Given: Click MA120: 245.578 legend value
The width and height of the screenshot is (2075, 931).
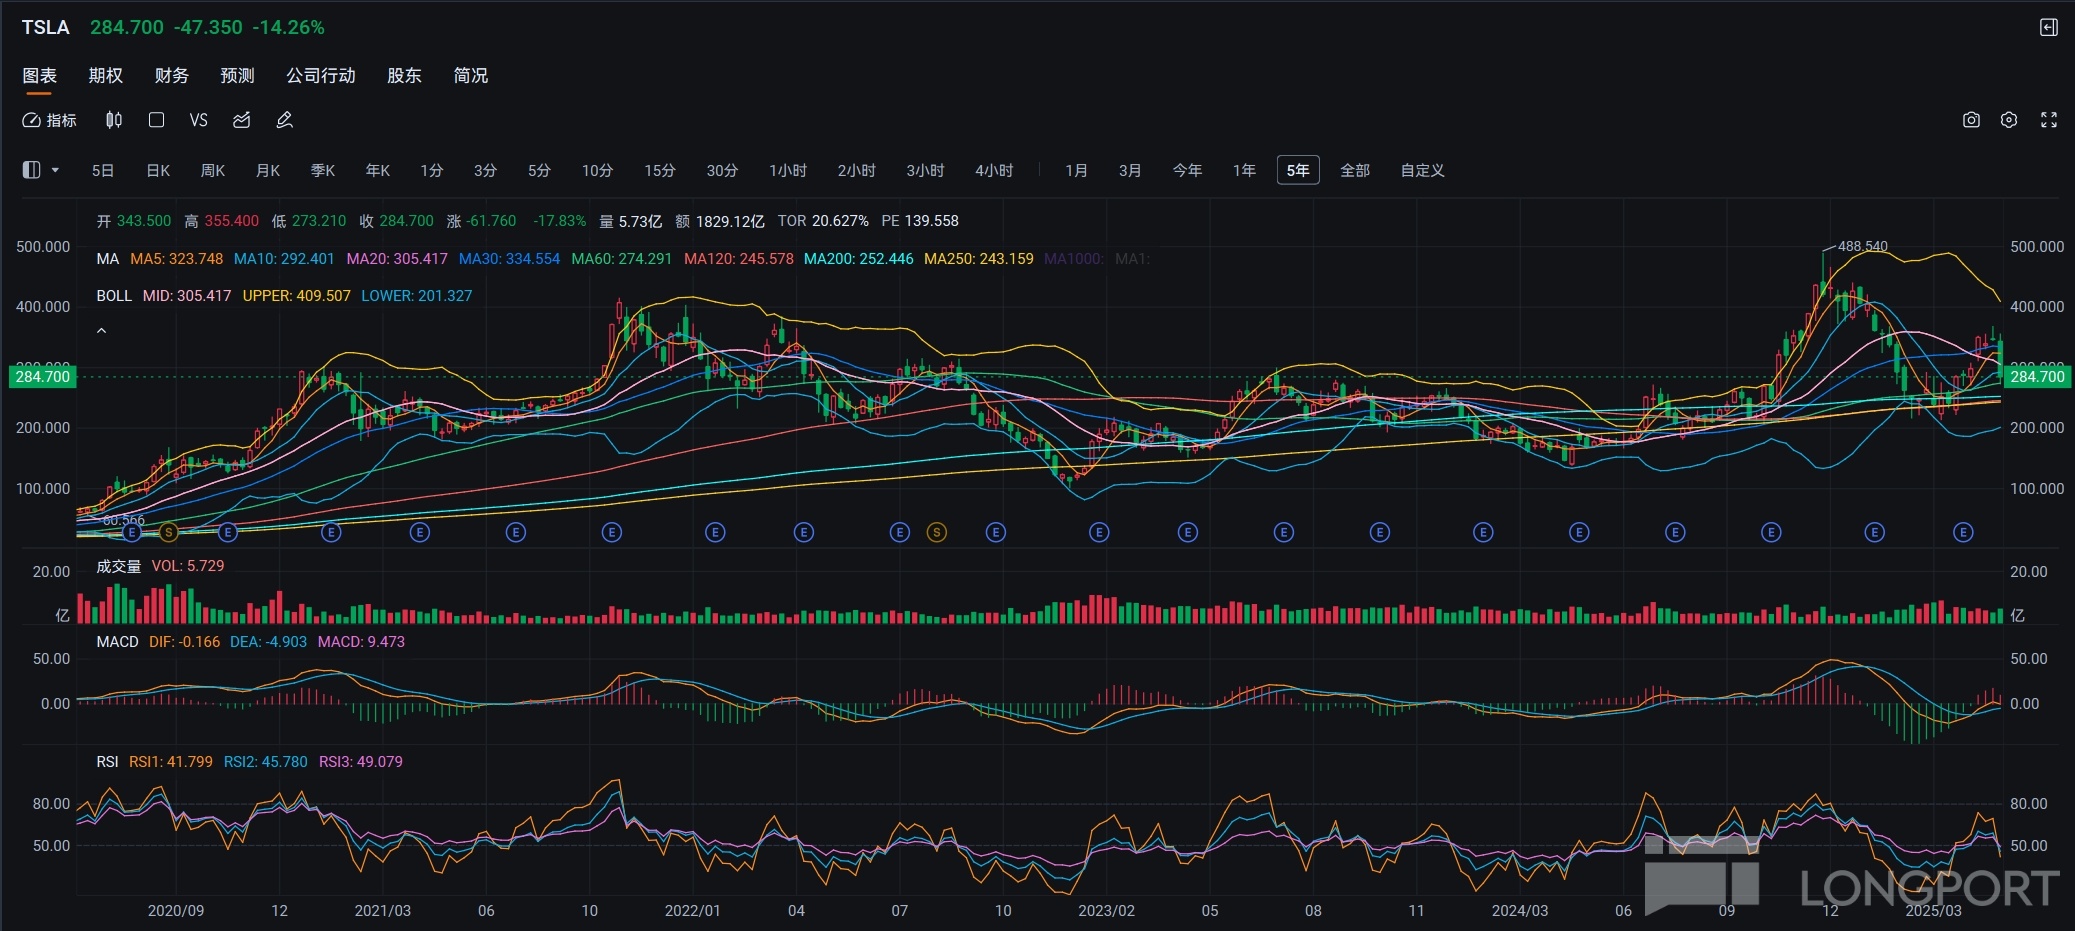Looking at the screenshot, I should click(739, 259).
